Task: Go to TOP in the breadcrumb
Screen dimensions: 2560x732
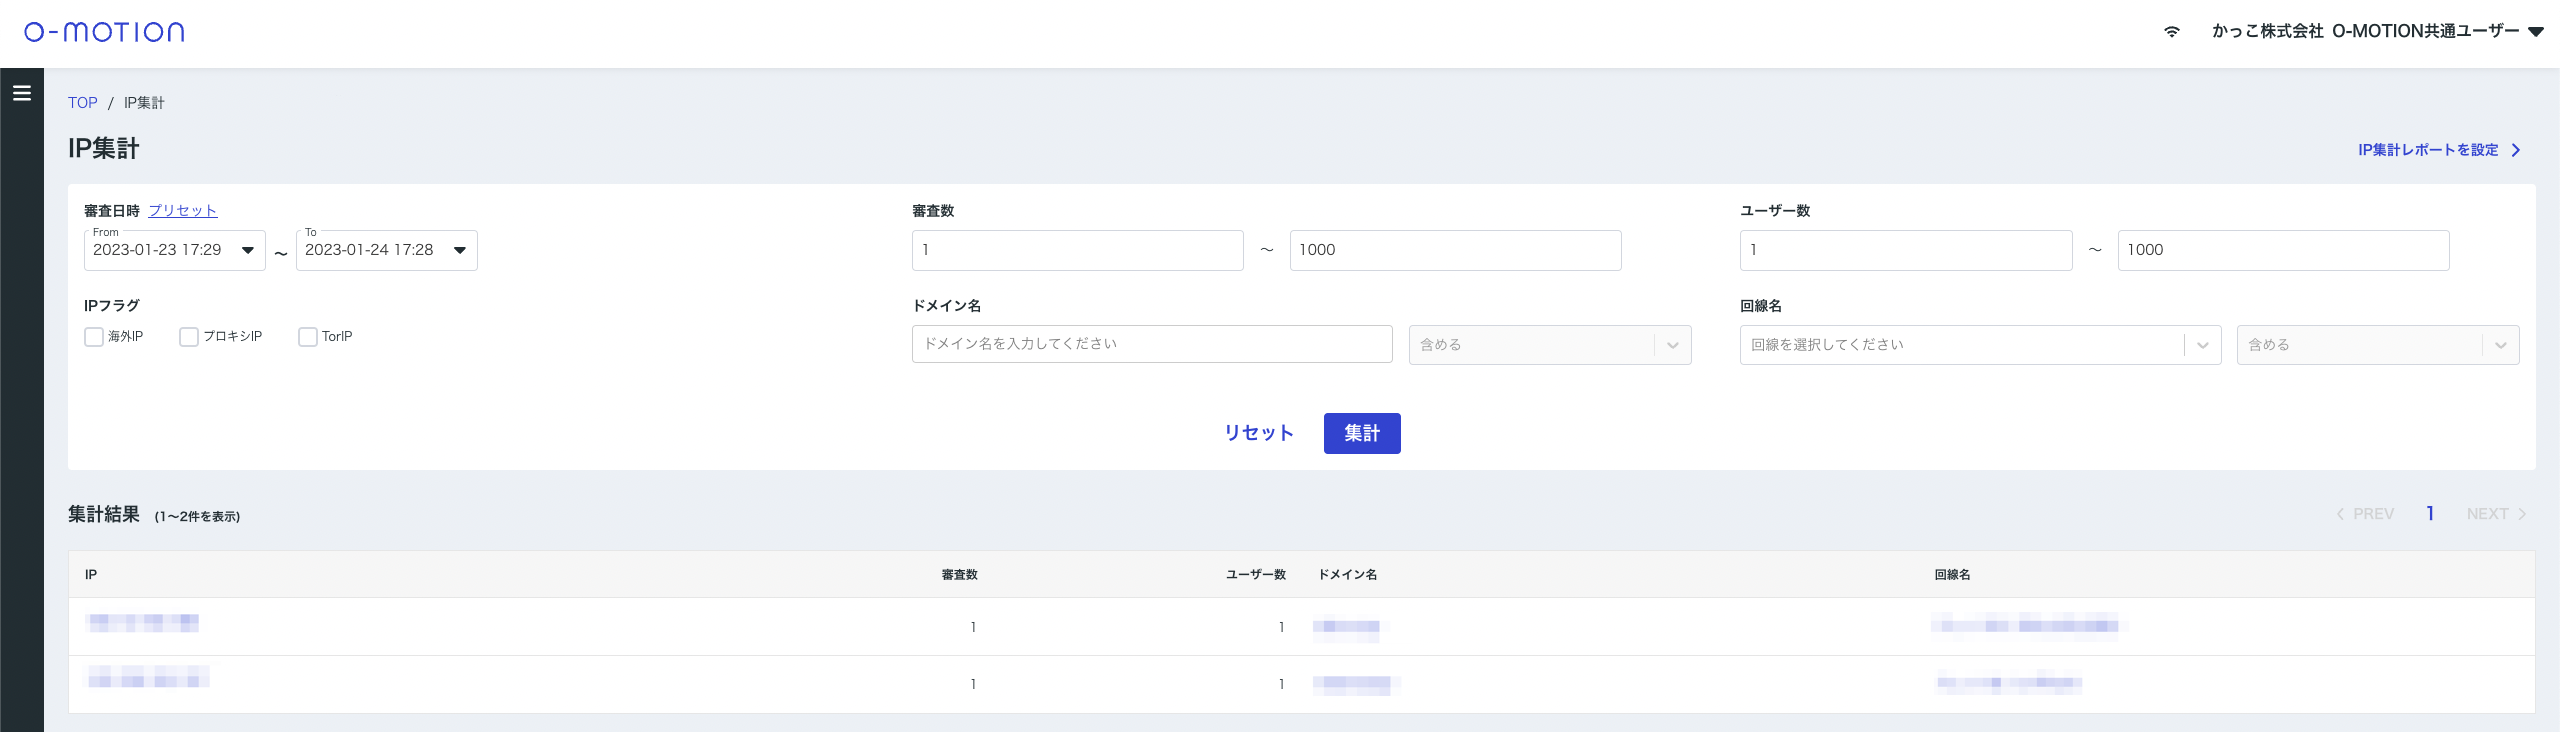Action: (82, 103)
